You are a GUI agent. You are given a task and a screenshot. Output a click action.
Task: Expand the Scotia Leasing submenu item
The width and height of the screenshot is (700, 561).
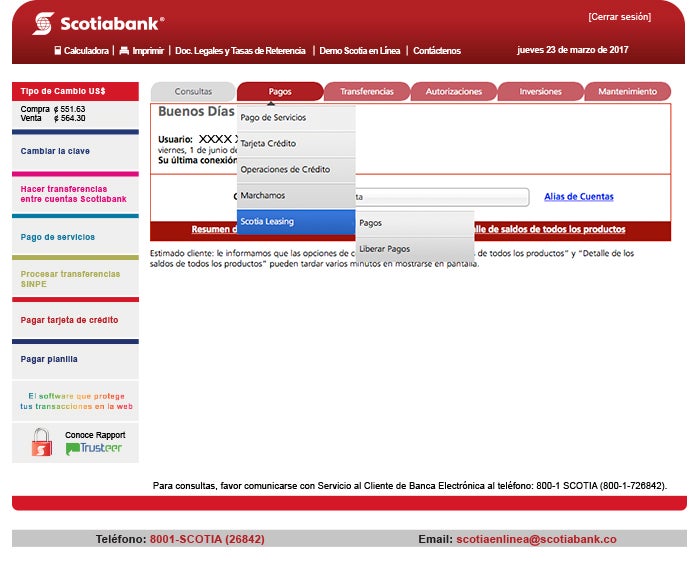pos(295,222)
